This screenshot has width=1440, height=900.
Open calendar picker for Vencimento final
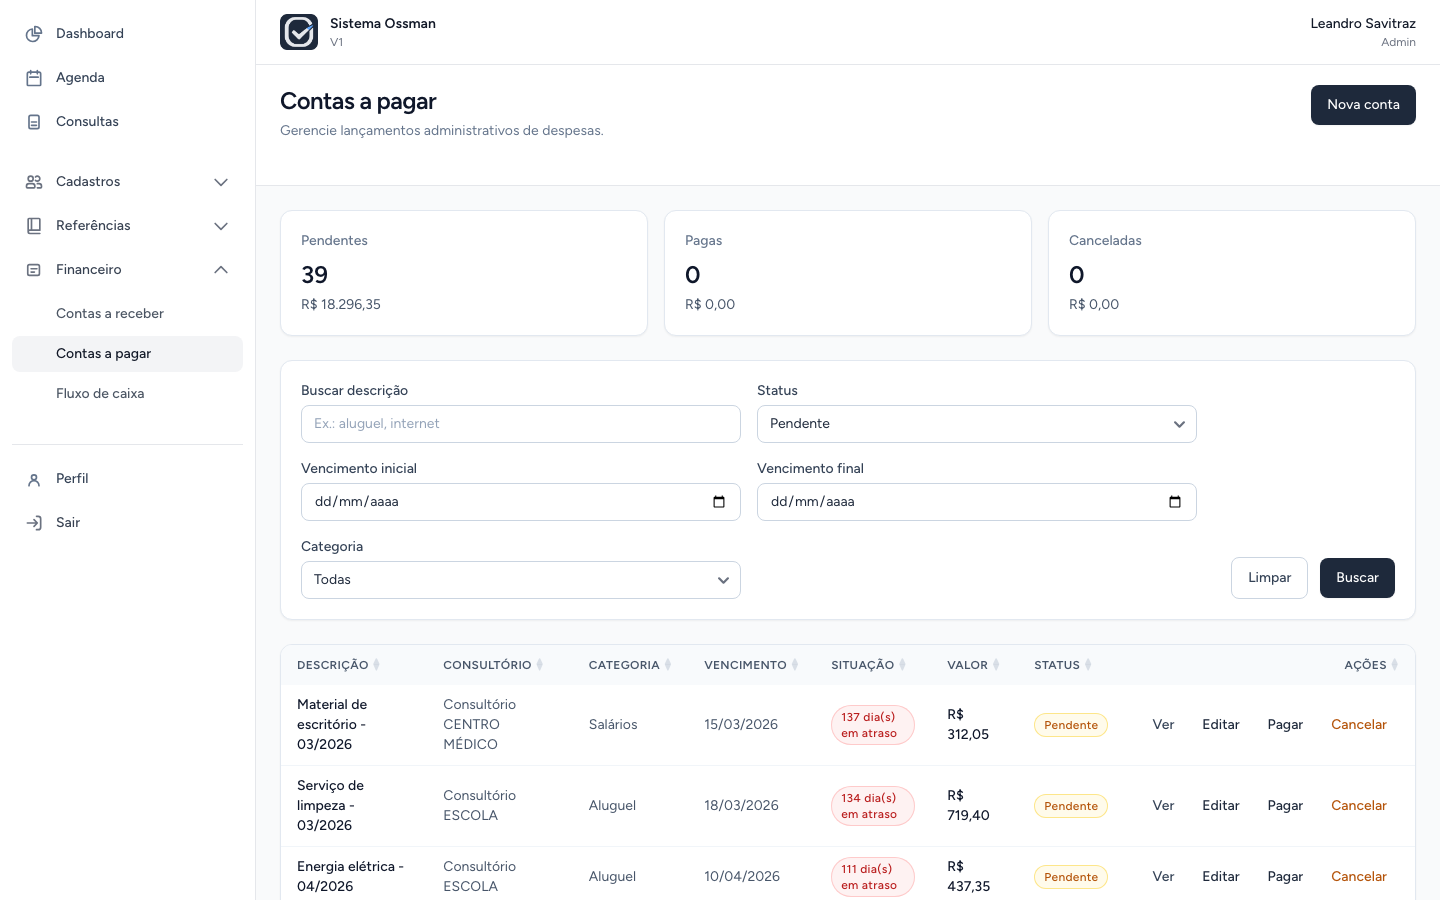[1175, 502]
